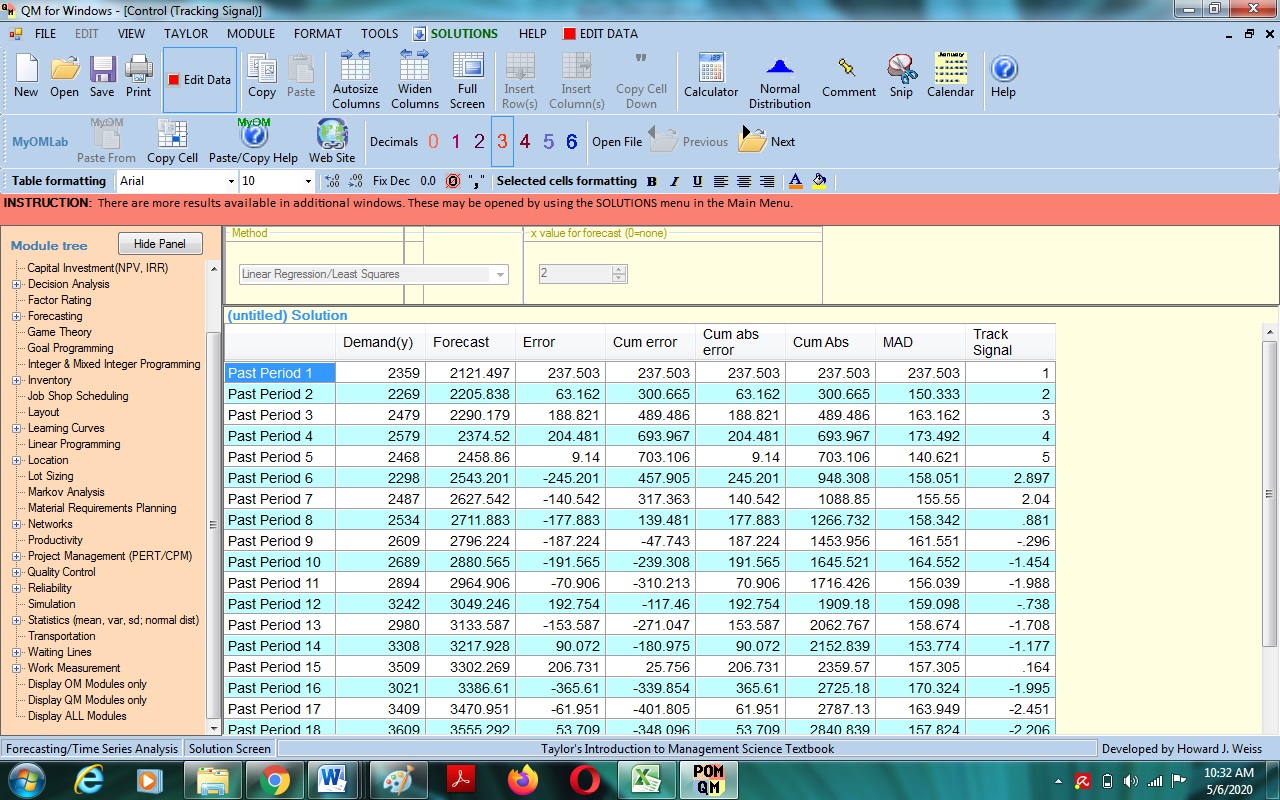
Task: Click the Help icon in the toolbar
Action: [x=1003, y=77]
